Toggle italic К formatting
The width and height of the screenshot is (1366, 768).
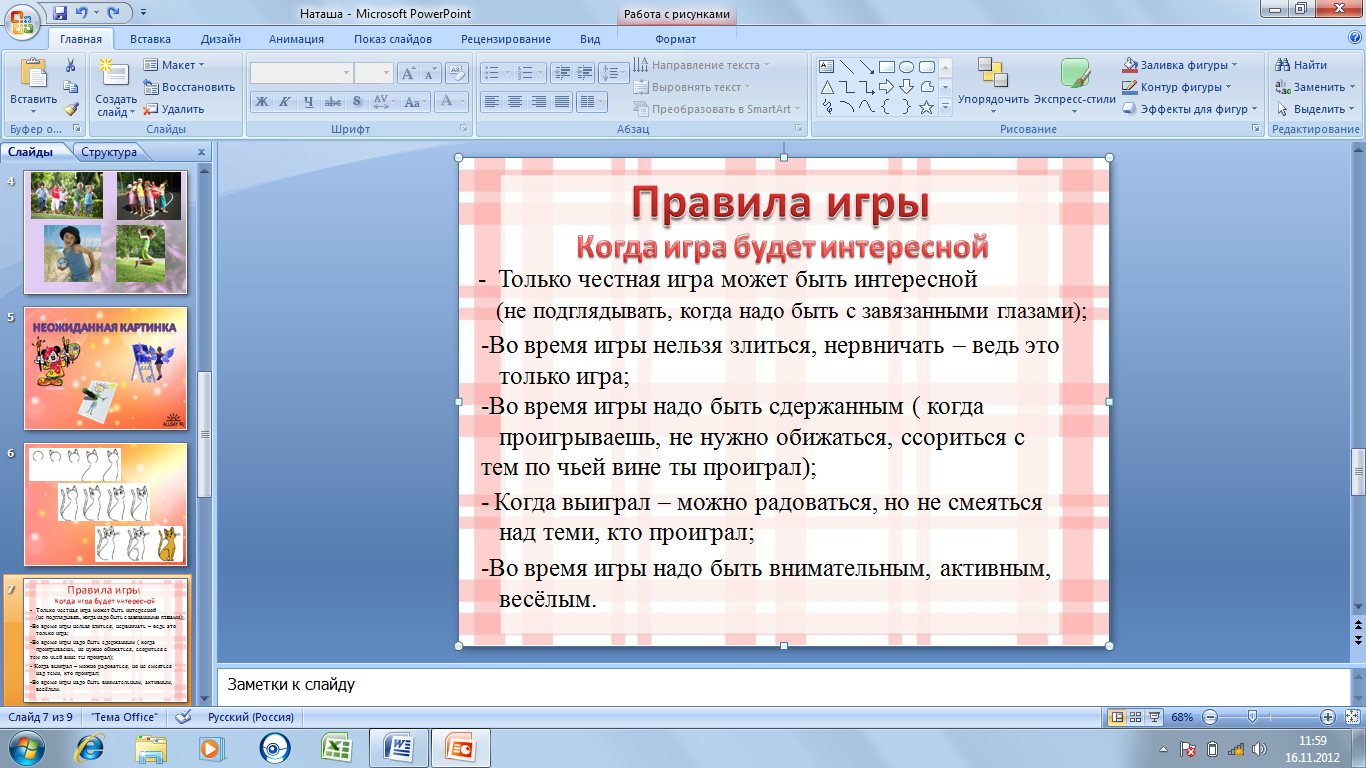[x=284, y=101]
